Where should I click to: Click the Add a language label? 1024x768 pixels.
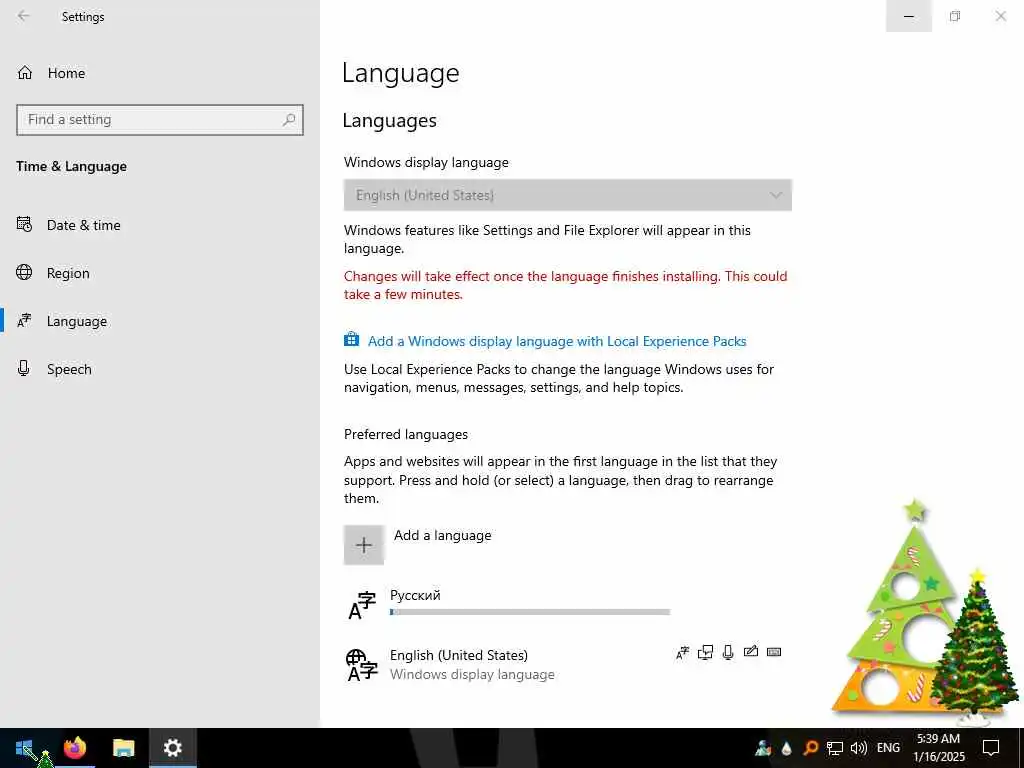tap(442, 536)
